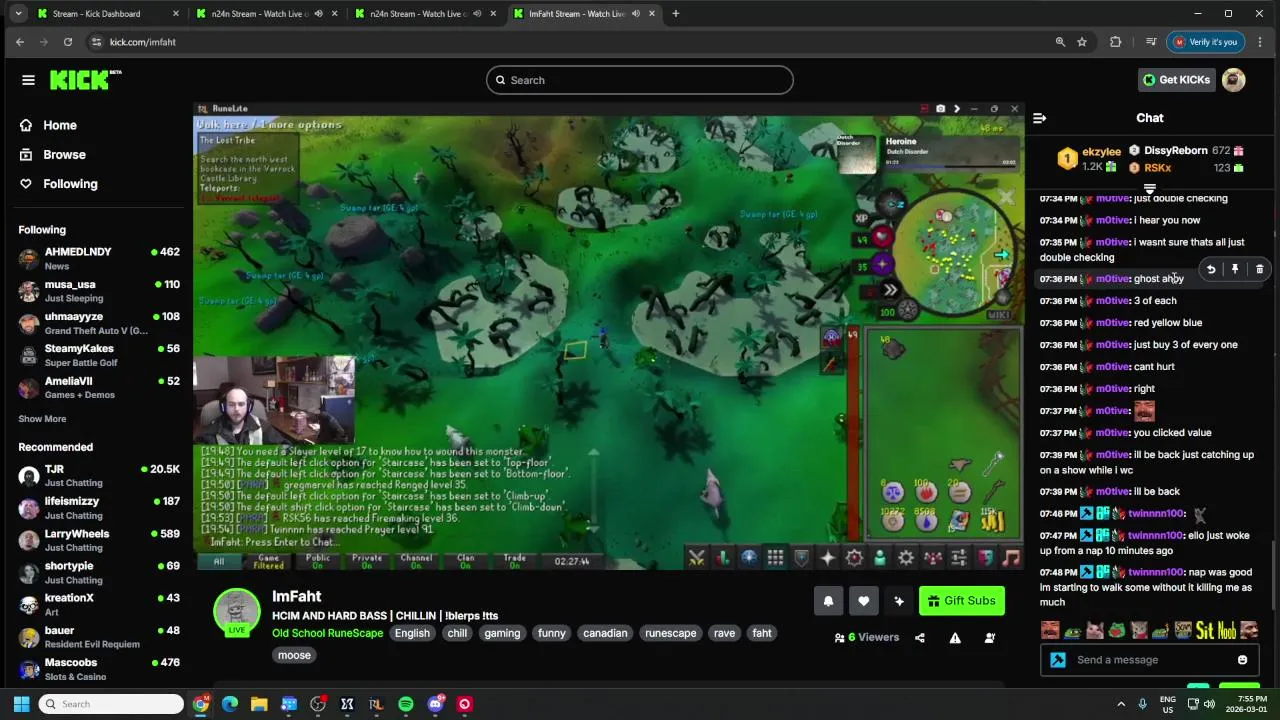Expand the gift leaderboard in chat
This screenshot has height=720, width=1280.
pyautogui.click(x=1150, y=189)
